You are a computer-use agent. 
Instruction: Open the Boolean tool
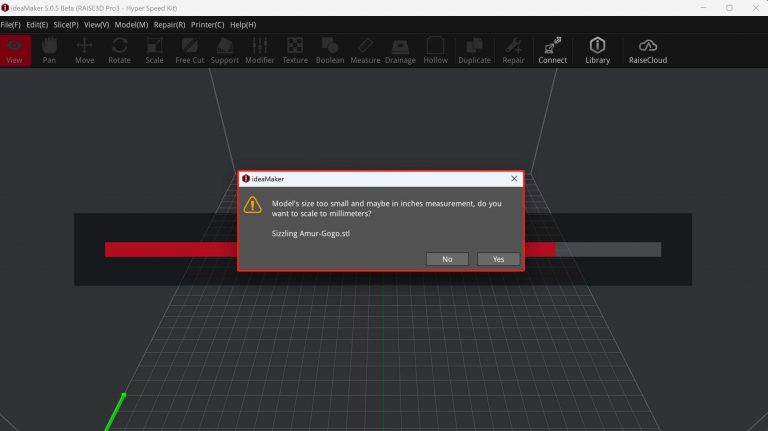tap(330, 50)
